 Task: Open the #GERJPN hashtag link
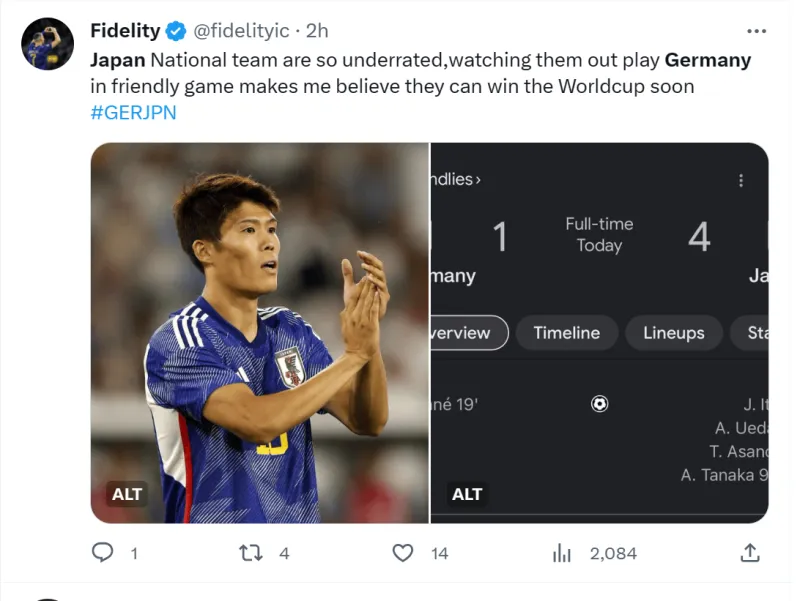(134, 112)
